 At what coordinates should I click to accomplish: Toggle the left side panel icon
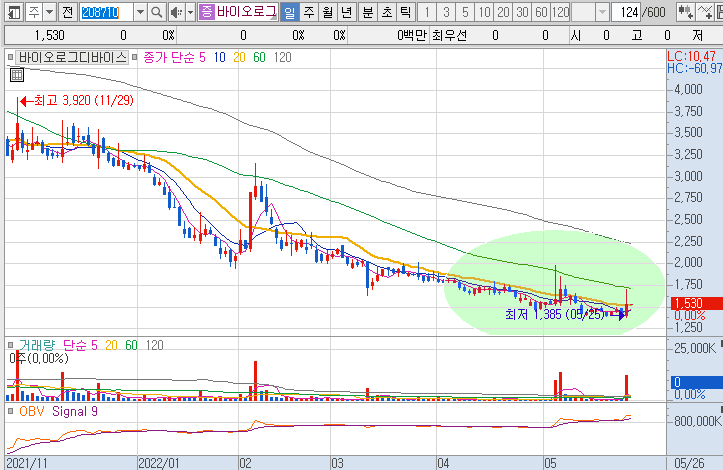14,12
